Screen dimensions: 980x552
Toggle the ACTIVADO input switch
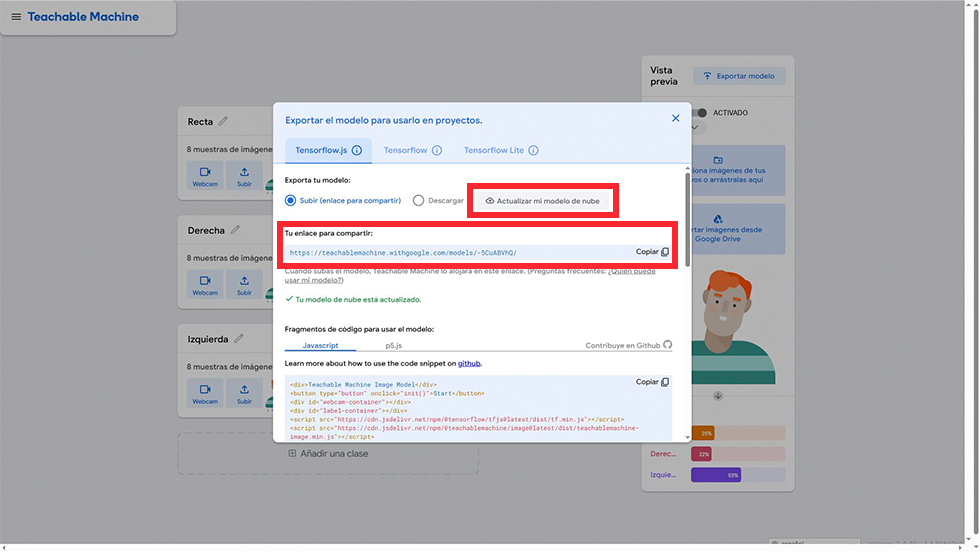pyautogui.click(x=701, y=113)
